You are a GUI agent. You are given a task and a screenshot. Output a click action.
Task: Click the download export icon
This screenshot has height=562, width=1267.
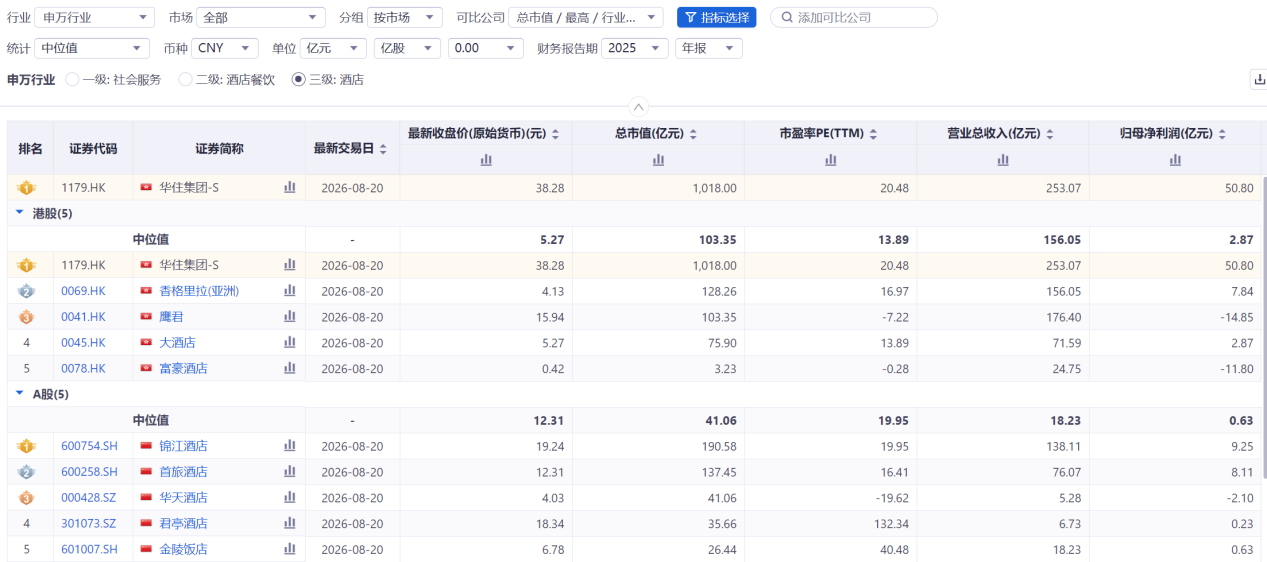[x=1259, y=80]
